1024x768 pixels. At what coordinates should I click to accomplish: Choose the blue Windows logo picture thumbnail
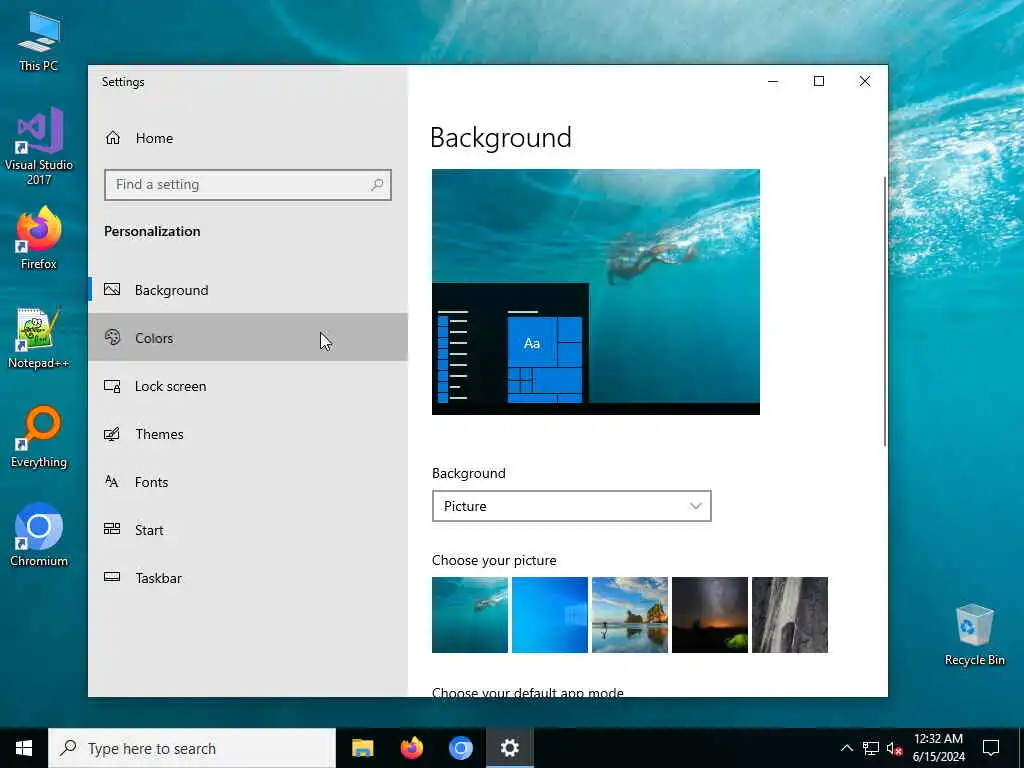(x=550, y=615)
